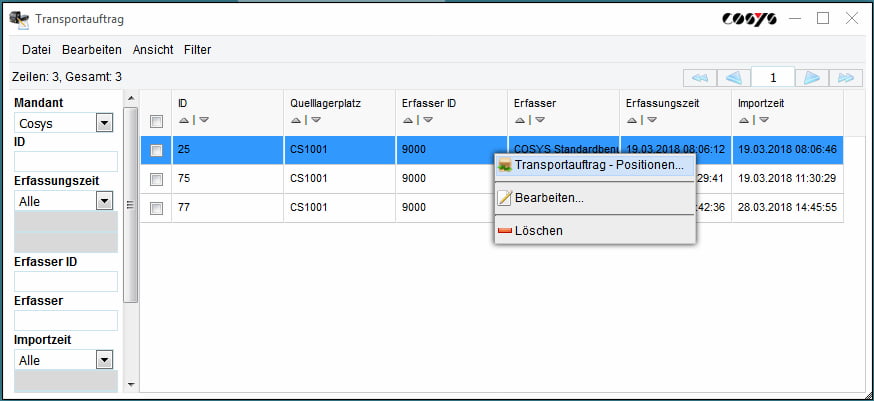Open the Ansicht menu
Image resolution: width=874 pixels, height=401 pixels.
click(x=153, y=50)
